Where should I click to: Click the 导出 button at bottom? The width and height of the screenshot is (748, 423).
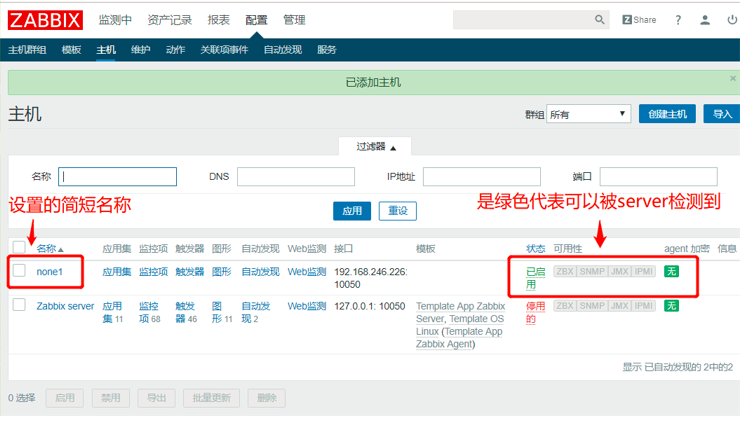[156, 398]
